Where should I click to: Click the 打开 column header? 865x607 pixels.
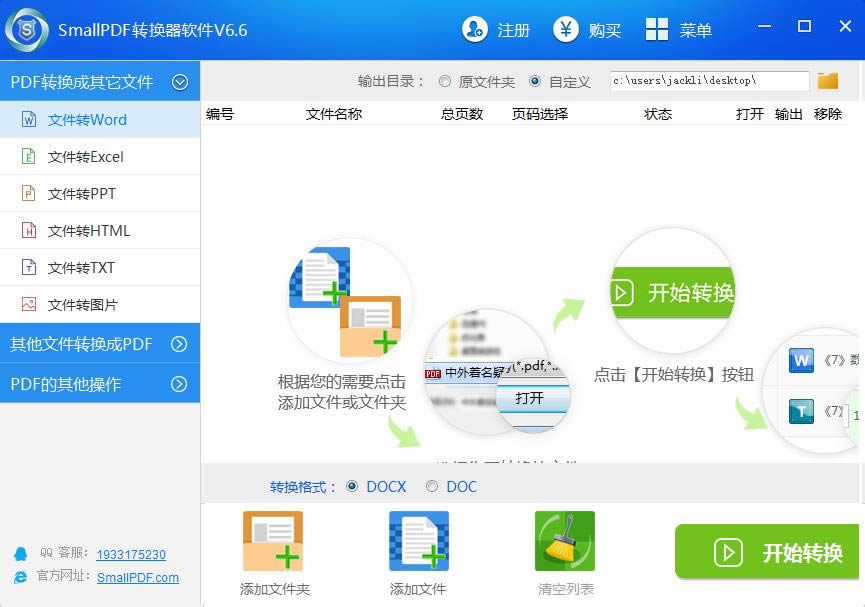(750, 114)
